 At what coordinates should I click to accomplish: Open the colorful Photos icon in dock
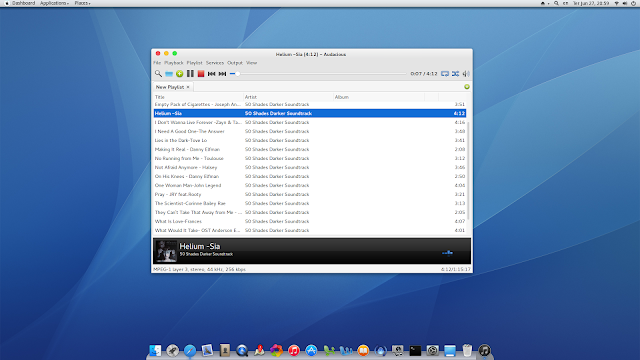click(276, 351)
